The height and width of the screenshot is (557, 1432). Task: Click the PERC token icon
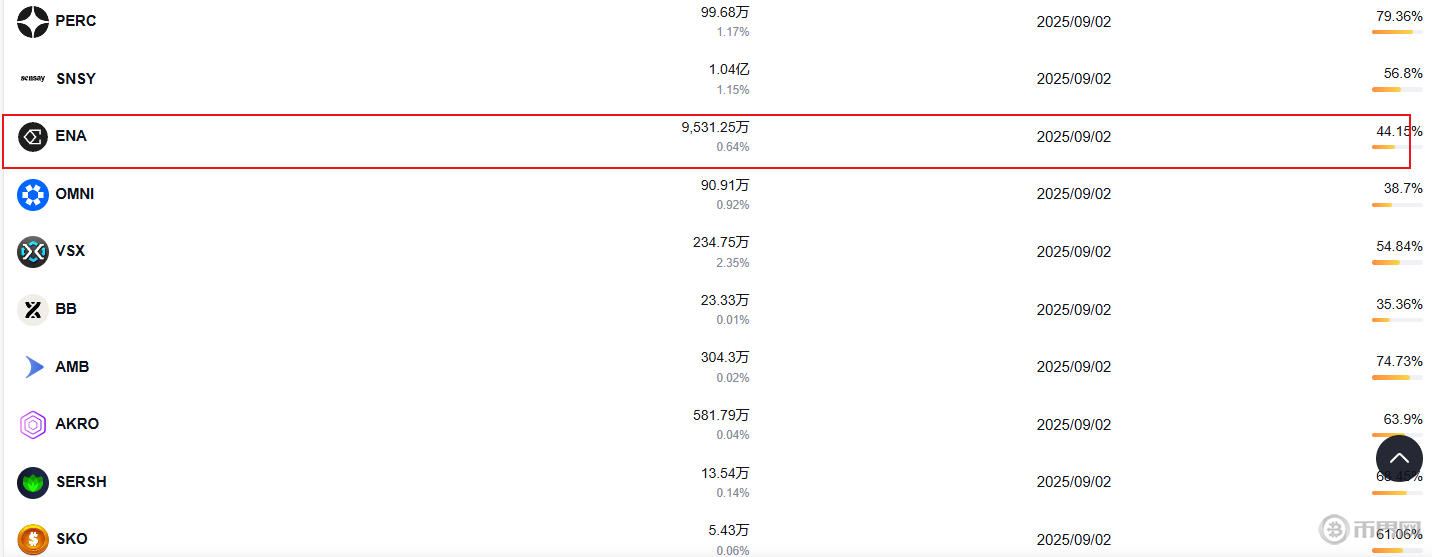[33, 21]
